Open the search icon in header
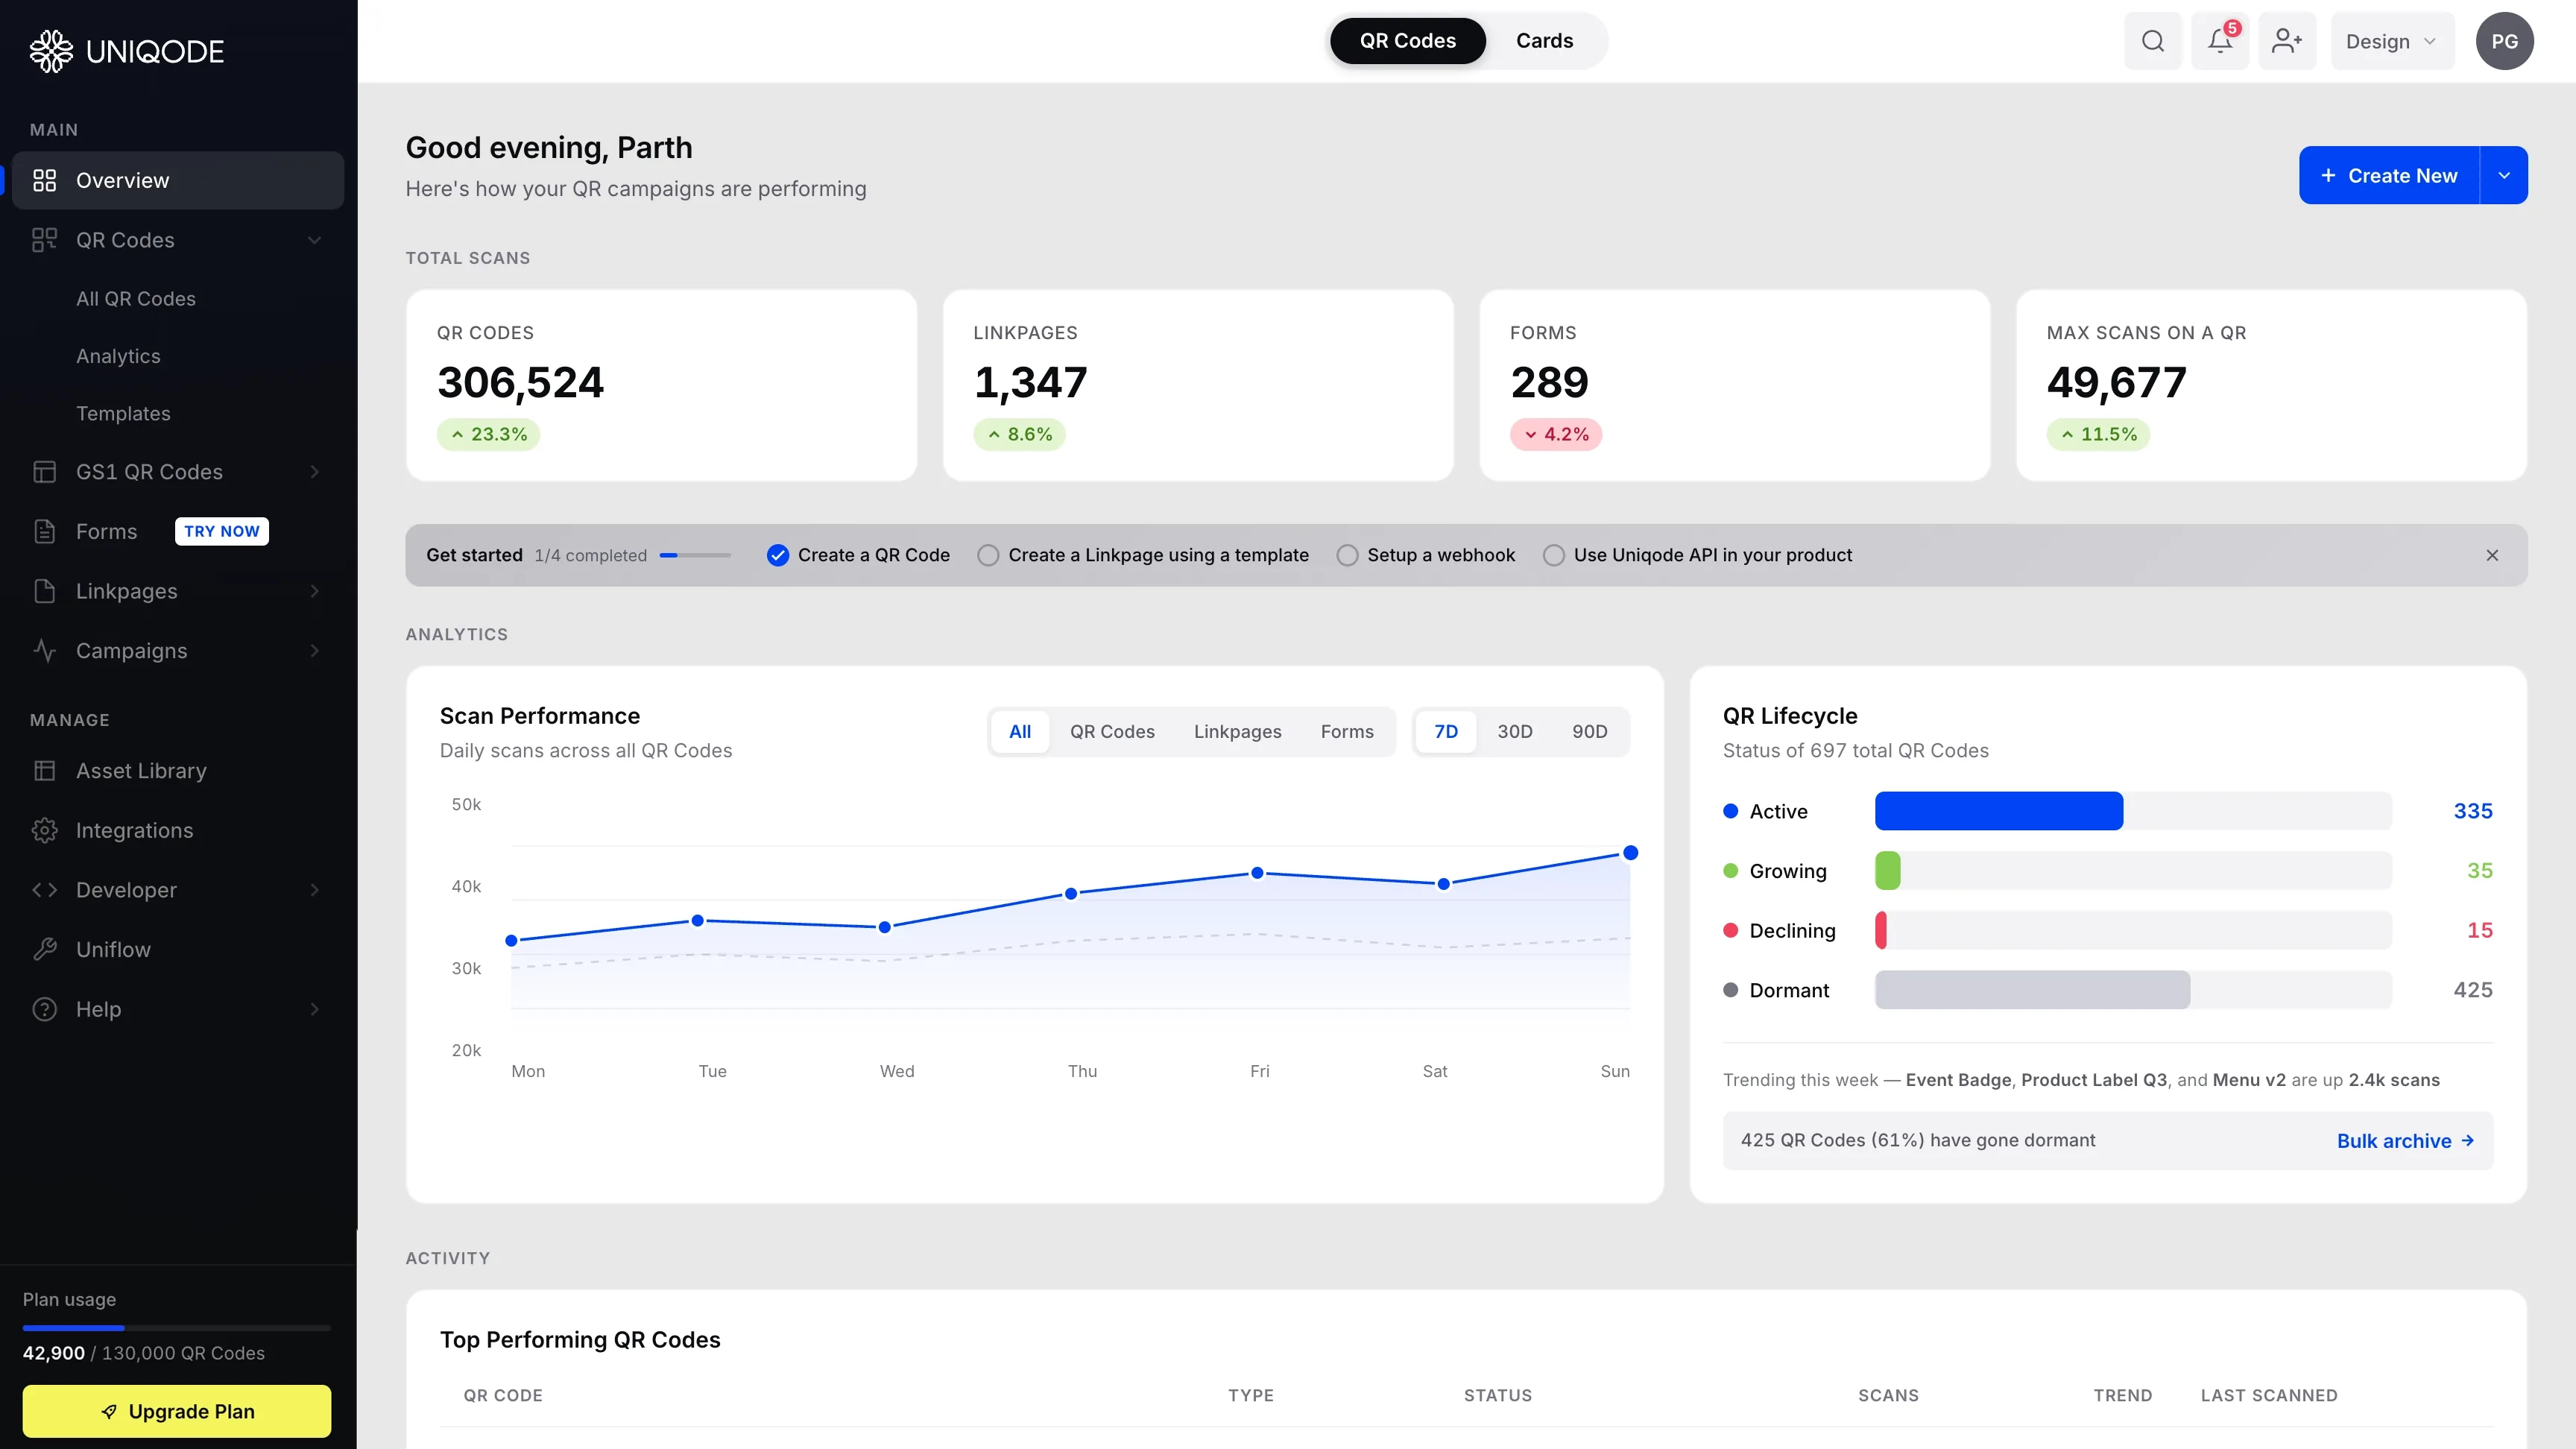This screenshot has height=1449, width=2576. click(2153, 41)
